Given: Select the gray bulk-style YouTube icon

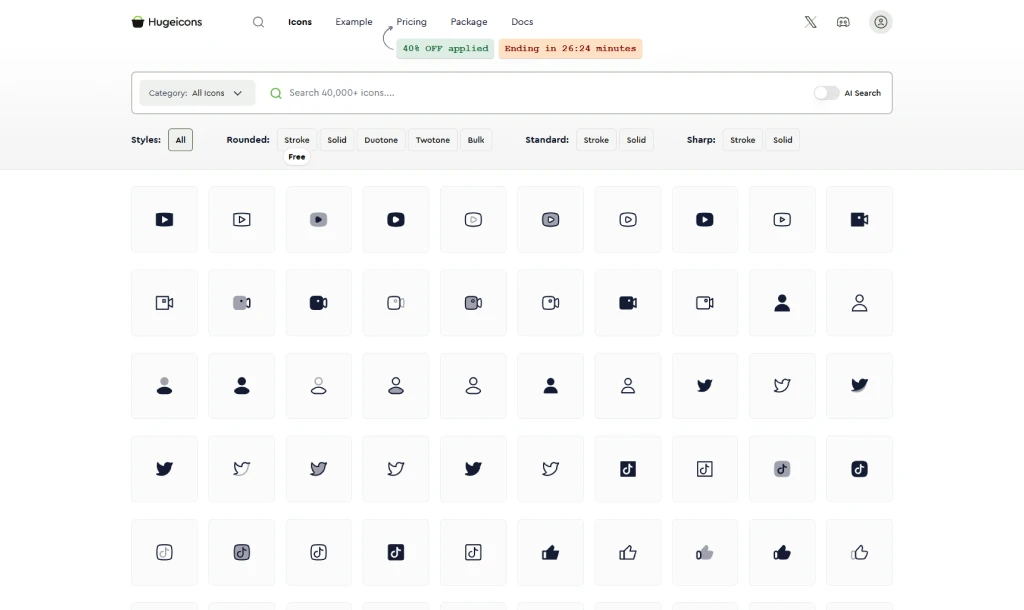Looking at the screenshot, I should [319, 219].
